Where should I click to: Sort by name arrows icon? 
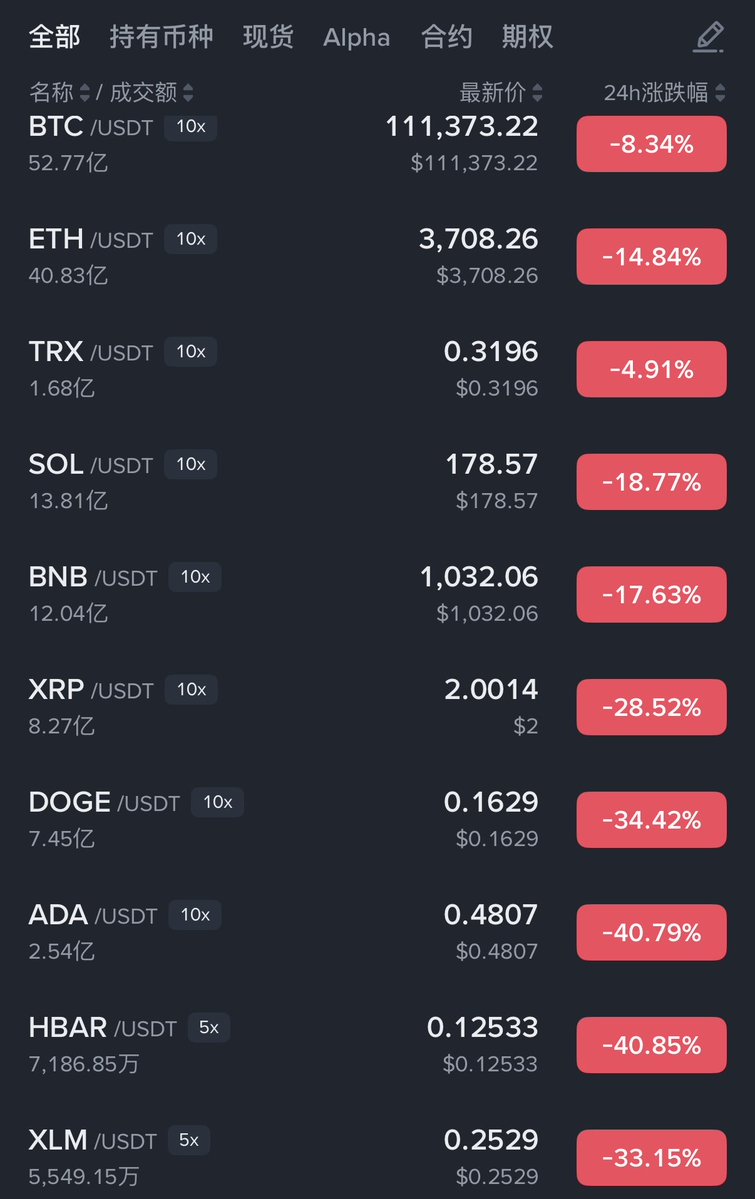[x=85, y=93]
